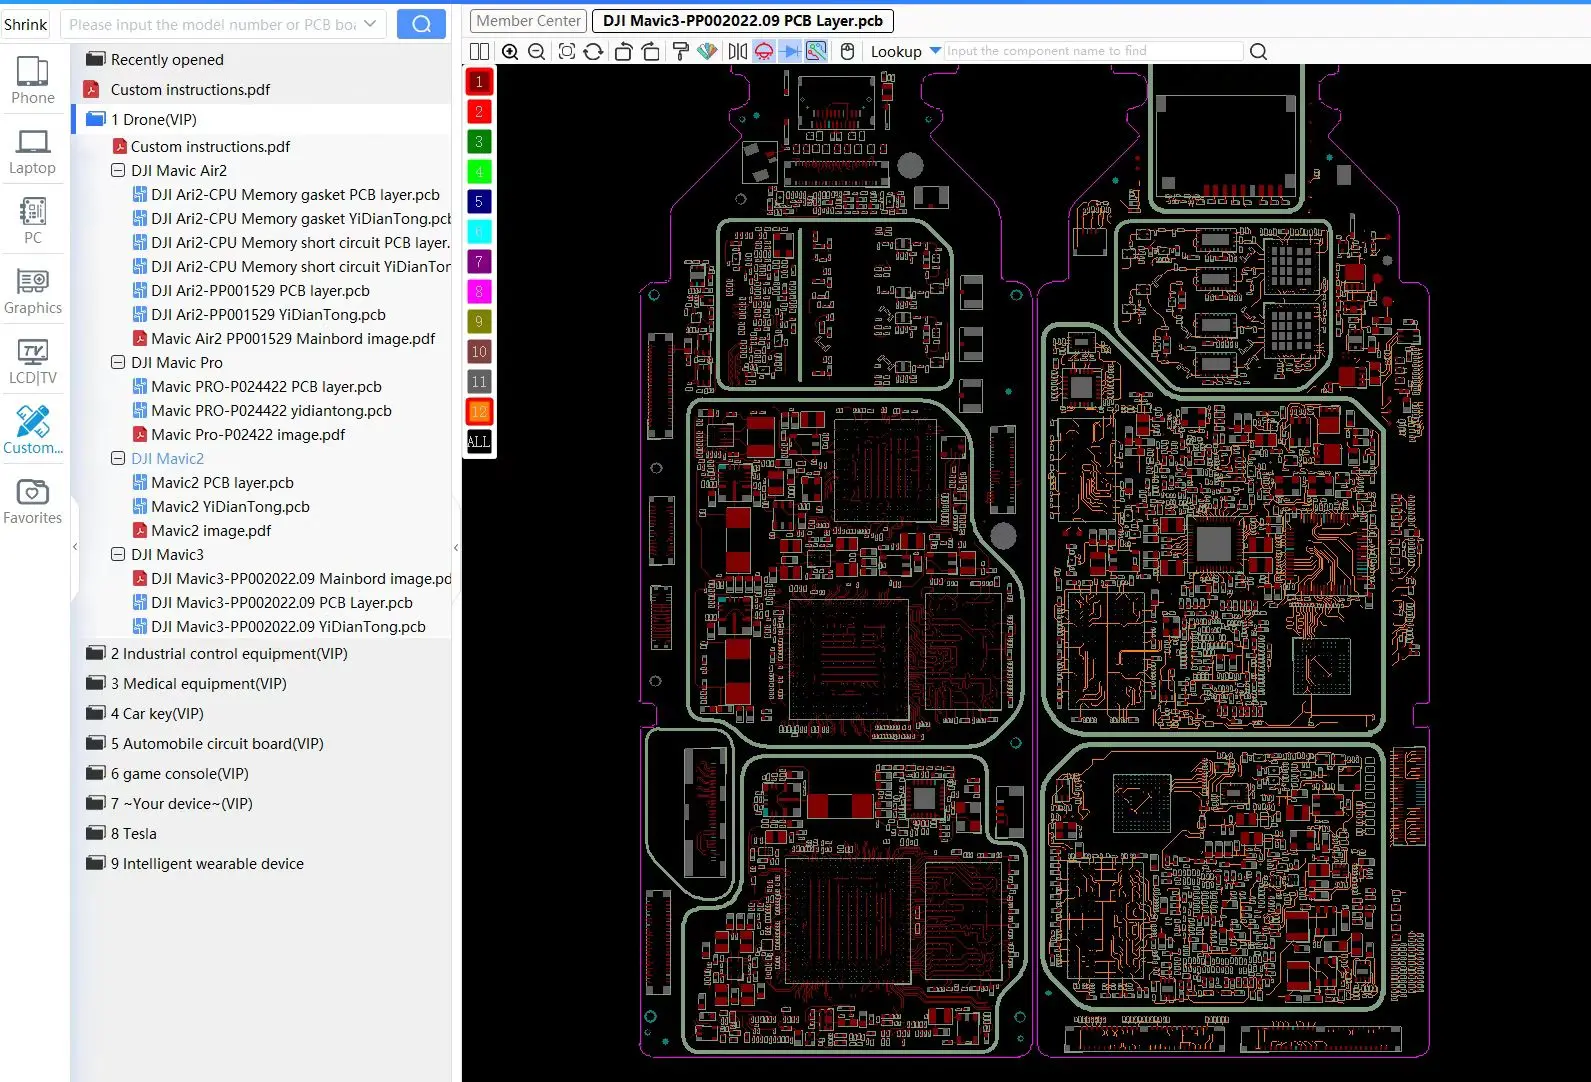Collapse the DJI Mavic Pro folder
This screenshot has height=1082, width=1591.
coord(118,362)
